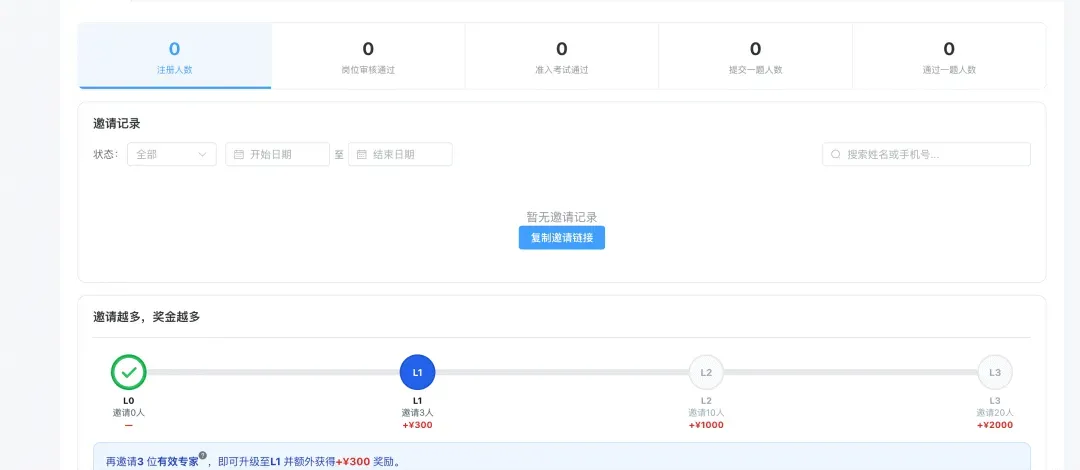Click the 复制邀请链接 button
Viewport: 1080px width, 470px height.
[x=561, y=238]
